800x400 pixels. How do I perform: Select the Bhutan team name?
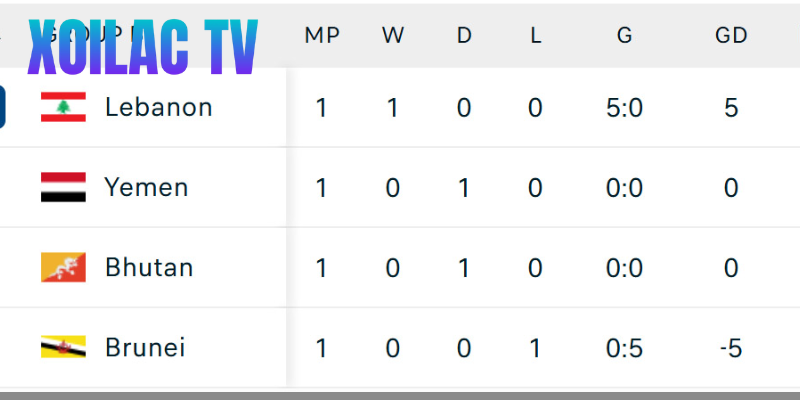pyautogui.click(x=149, y=267)
